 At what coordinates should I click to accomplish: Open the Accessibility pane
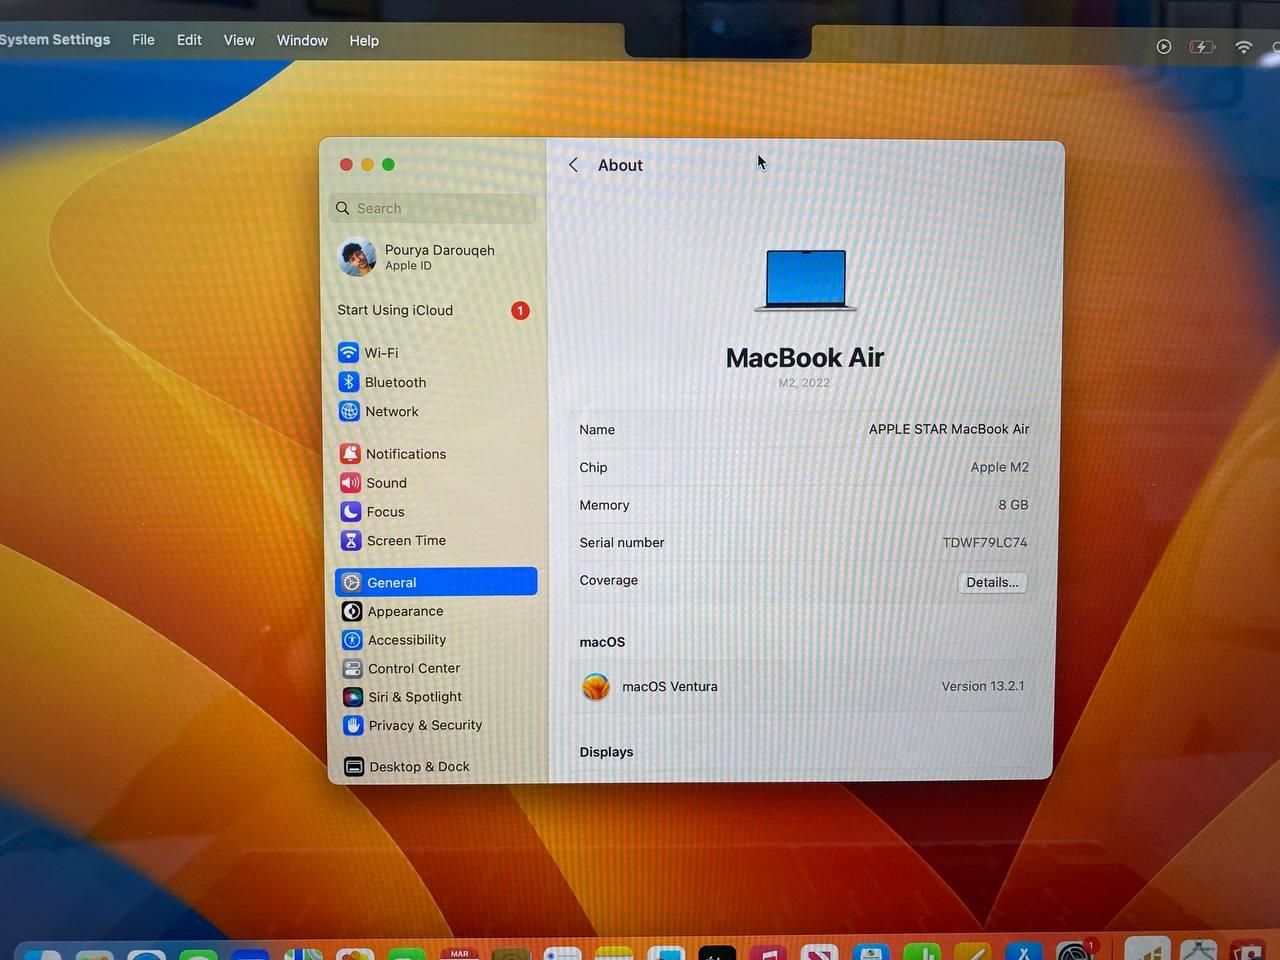pos(406,640)
